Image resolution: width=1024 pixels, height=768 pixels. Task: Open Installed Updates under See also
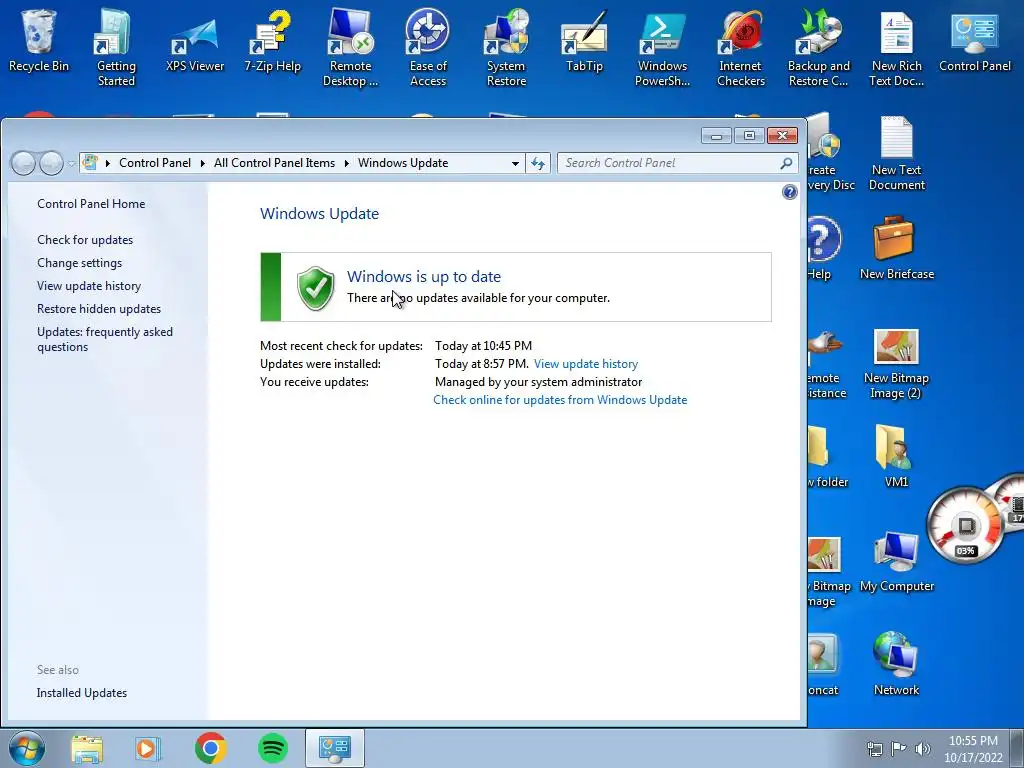coord(82,693)
